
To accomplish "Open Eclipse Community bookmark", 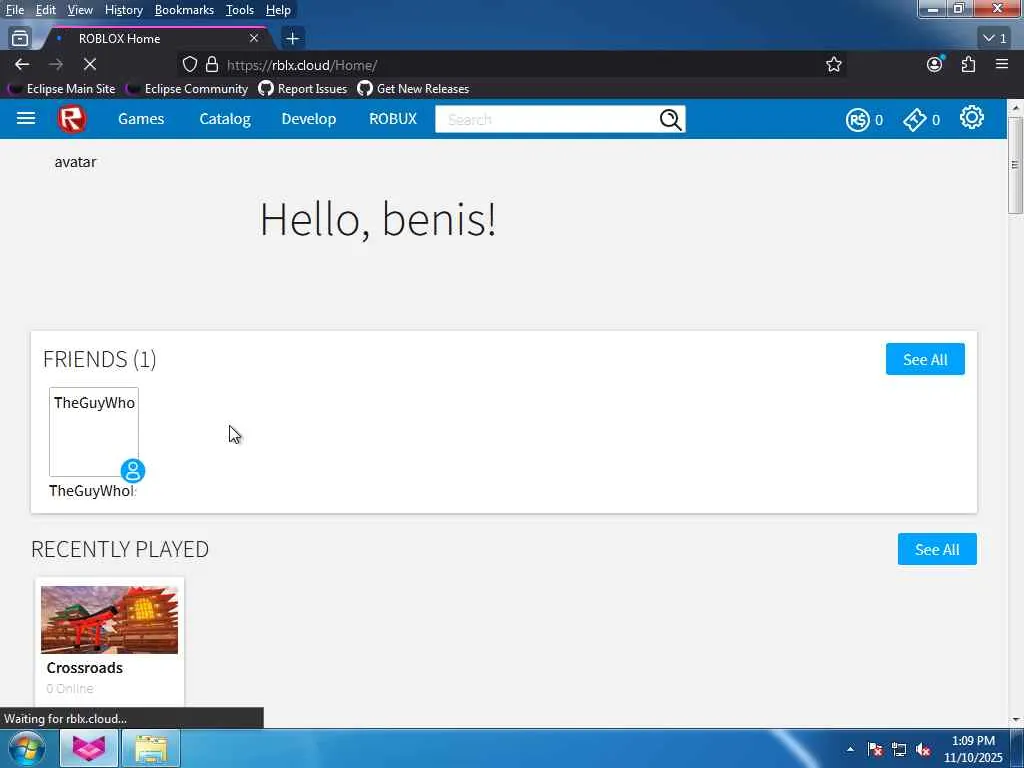I will [188, 89].
